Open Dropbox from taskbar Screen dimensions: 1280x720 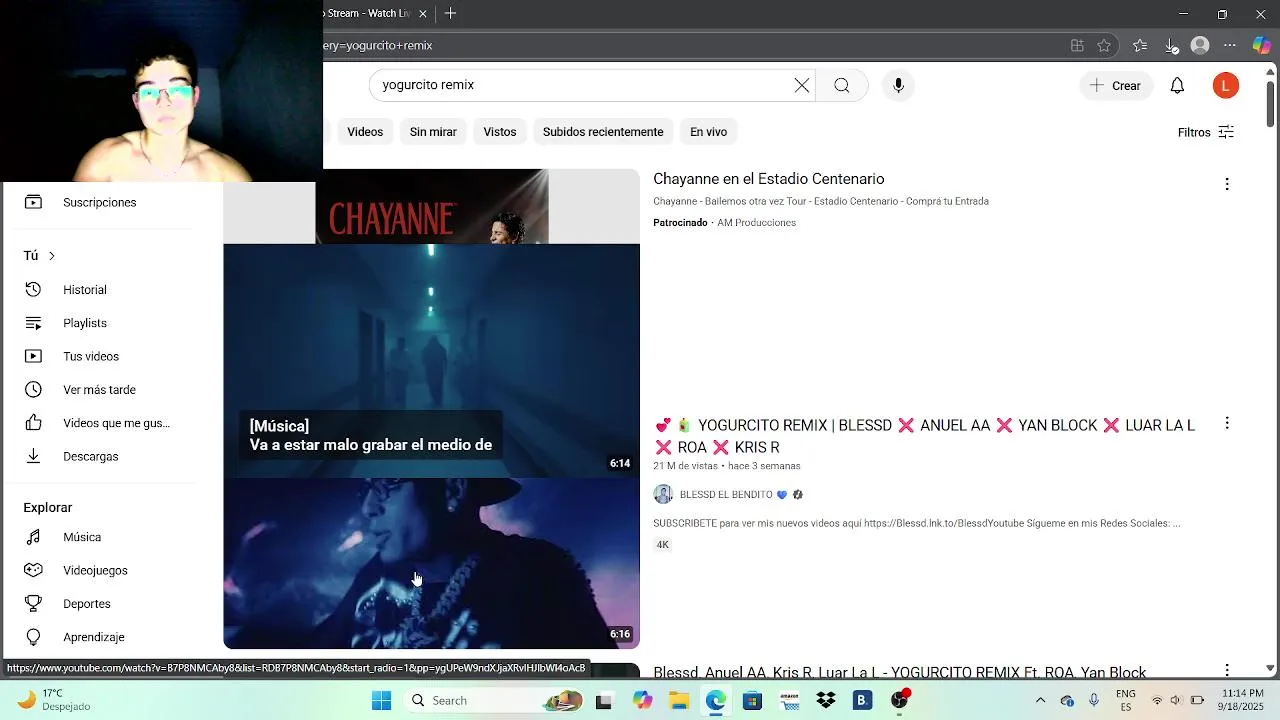click(826, 701)
